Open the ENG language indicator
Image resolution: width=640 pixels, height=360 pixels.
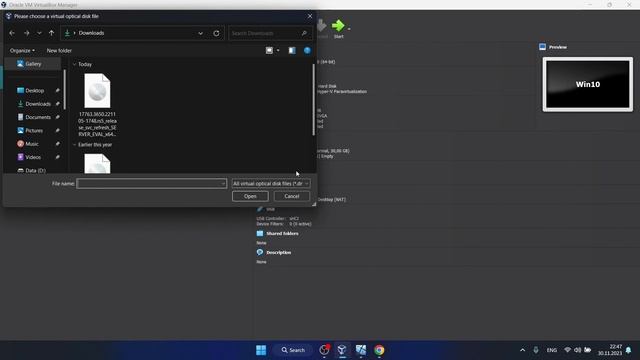pos(552,350)
